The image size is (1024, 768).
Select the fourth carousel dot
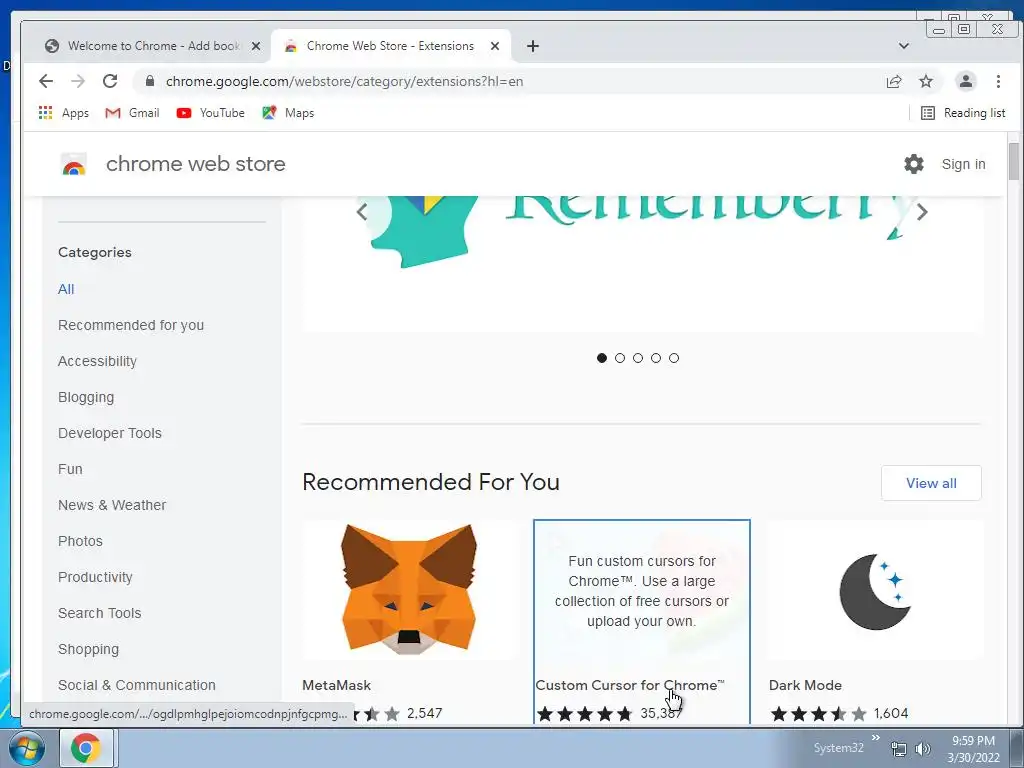pos(656,358)
